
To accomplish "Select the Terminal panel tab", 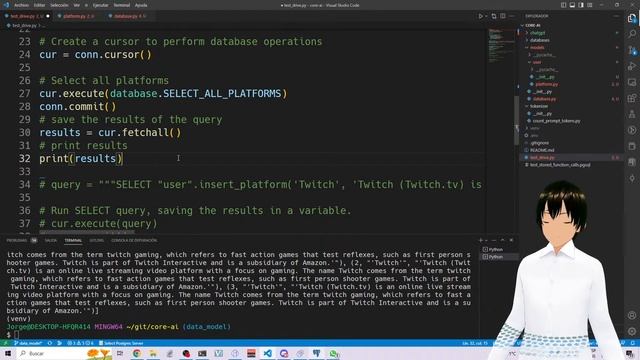I will point(73,240).
